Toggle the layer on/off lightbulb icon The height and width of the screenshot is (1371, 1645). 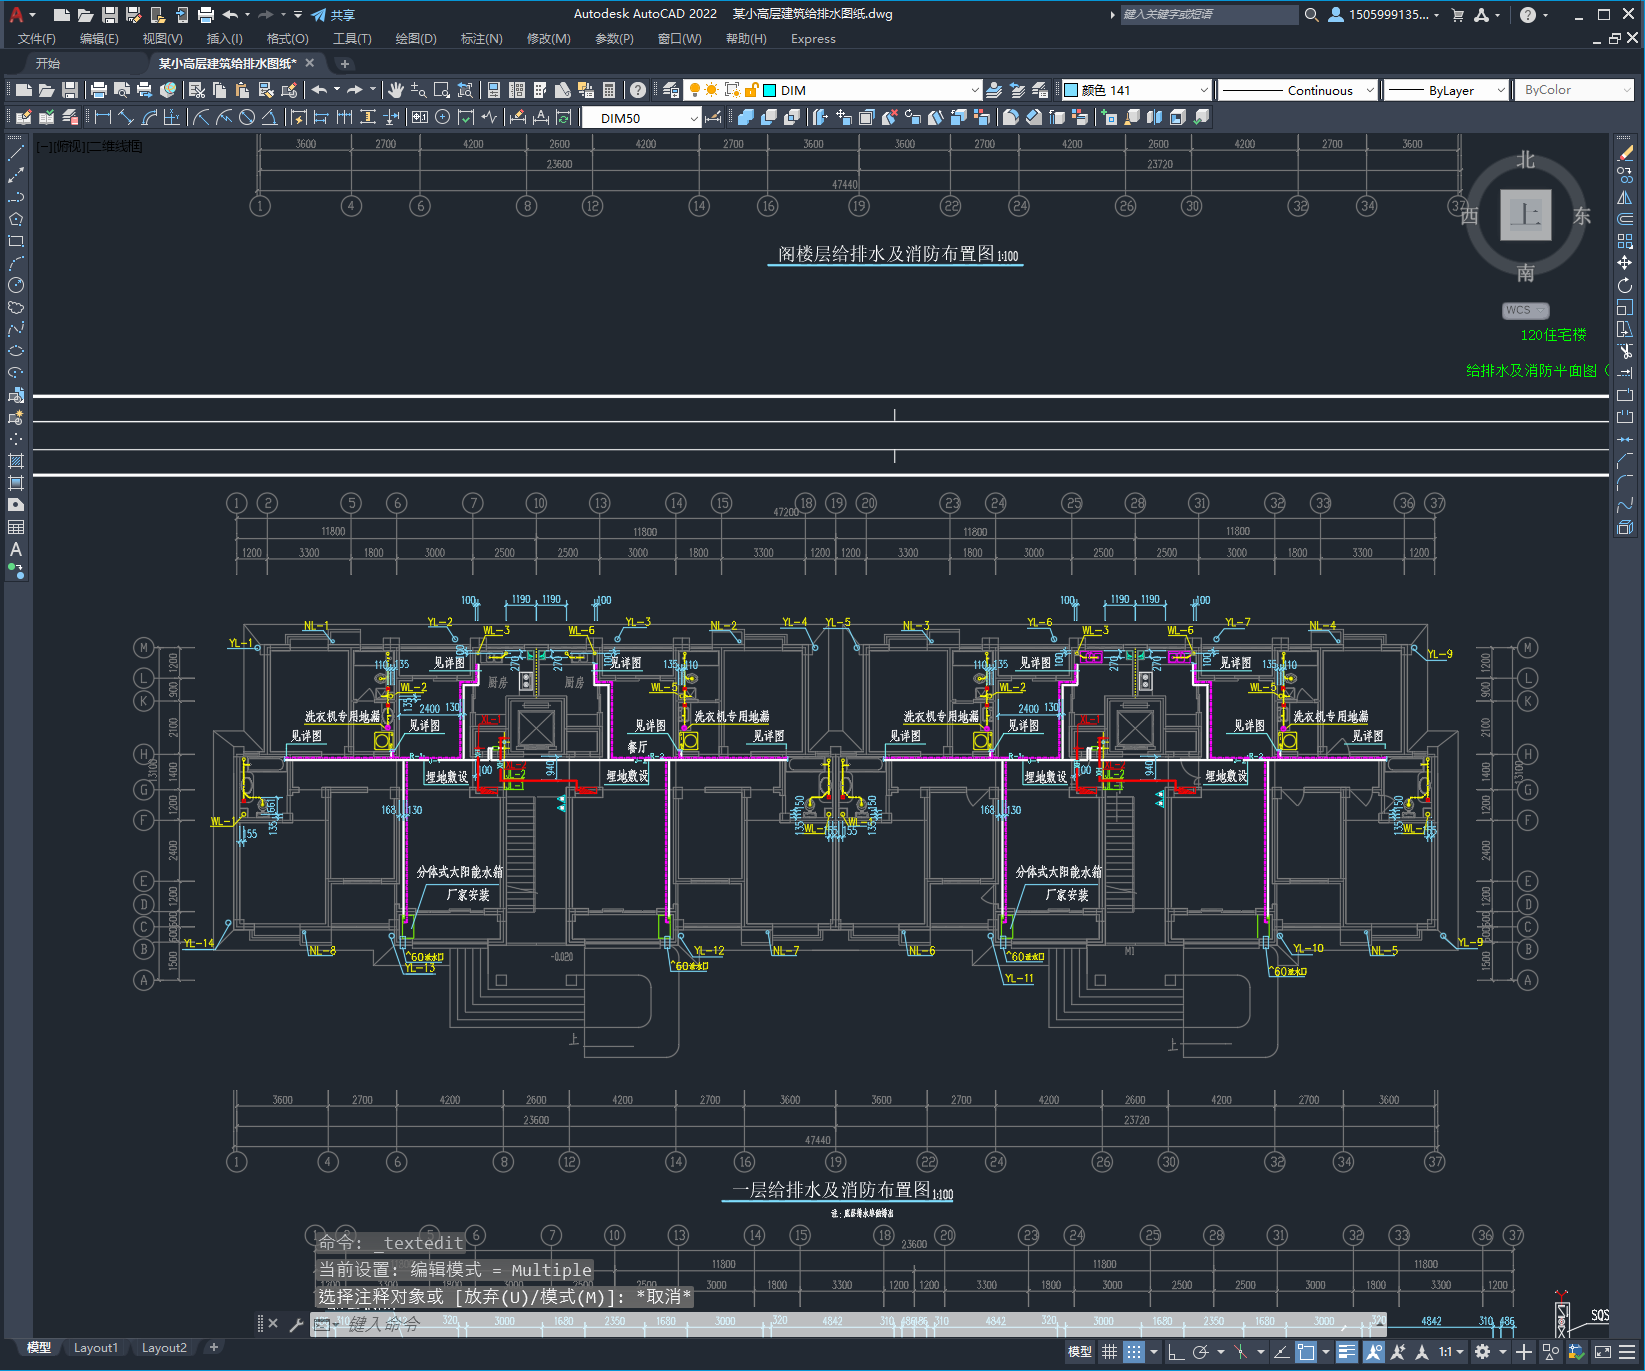(694, 90)
